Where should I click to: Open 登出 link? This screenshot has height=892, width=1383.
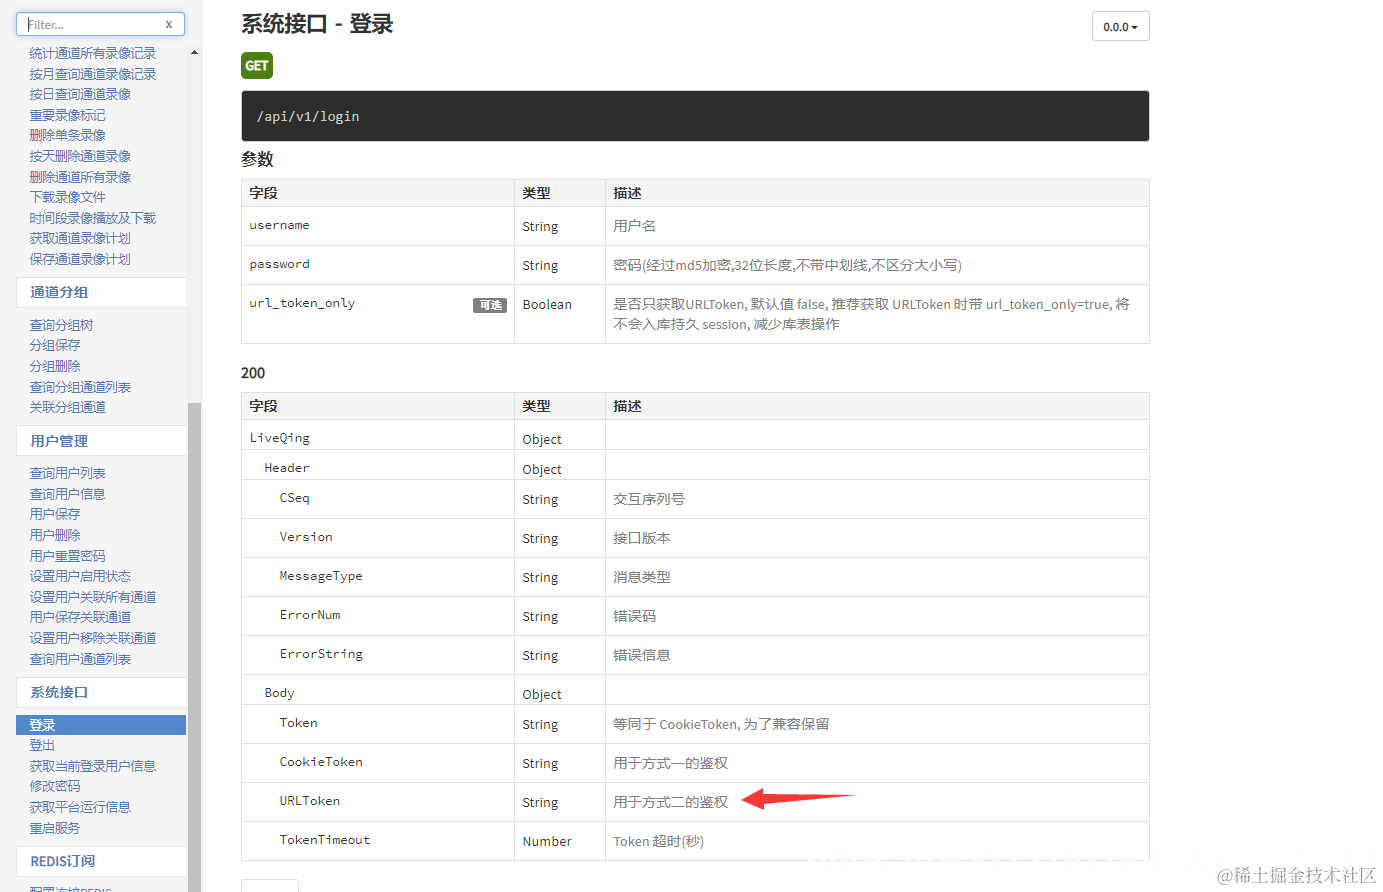(42, 745)
